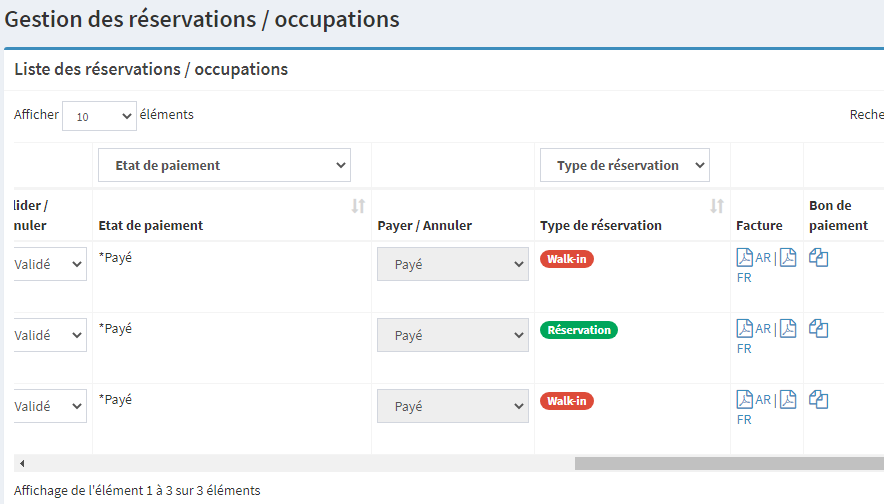This screenshot has width=884, height=504.
Task: Open the Etat de paiement filter dropdown
Action: click(224, 165)
